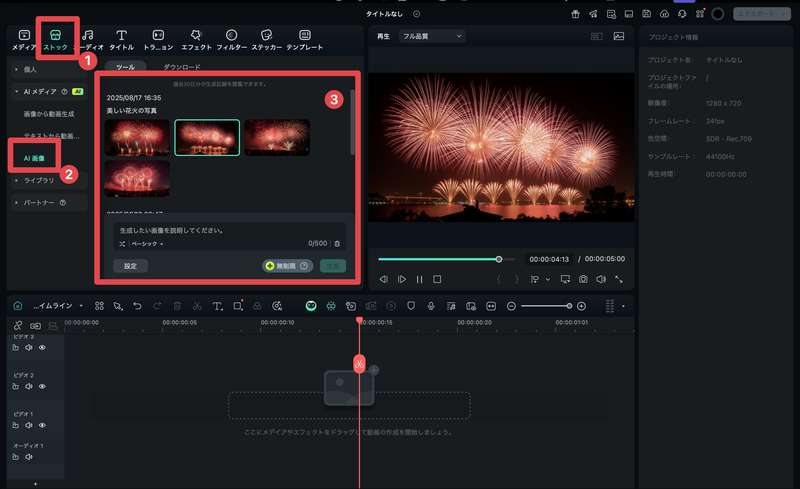Click the 無制限 credits button
Image resolution: width=800 pixels, height=489 pixels.
[288, 266]
